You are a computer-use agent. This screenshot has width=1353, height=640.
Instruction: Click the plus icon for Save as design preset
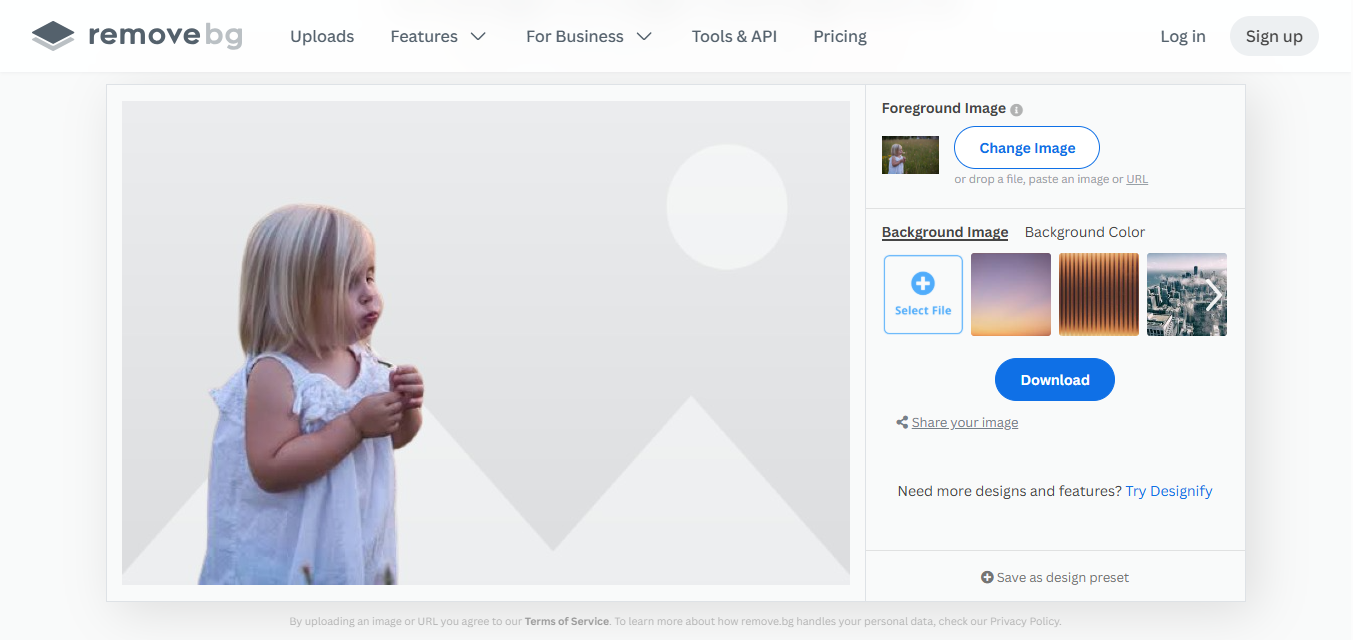[x=987, y=578]
